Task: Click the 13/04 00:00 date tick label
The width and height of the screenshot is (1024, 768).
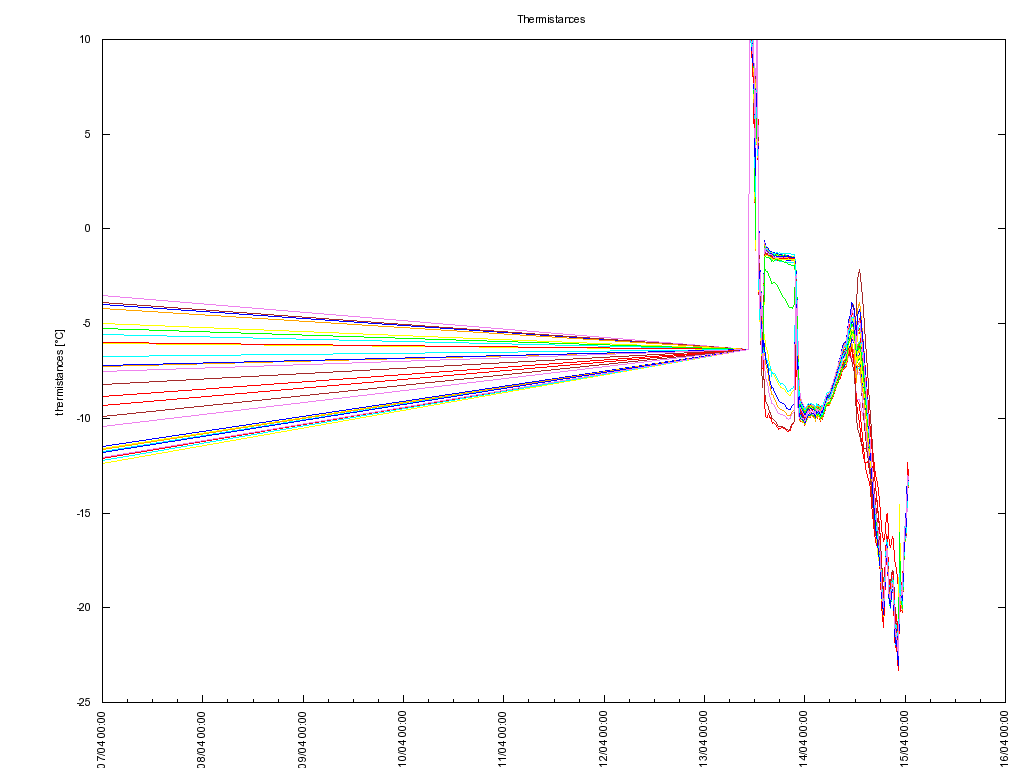Action: [704, 738]
